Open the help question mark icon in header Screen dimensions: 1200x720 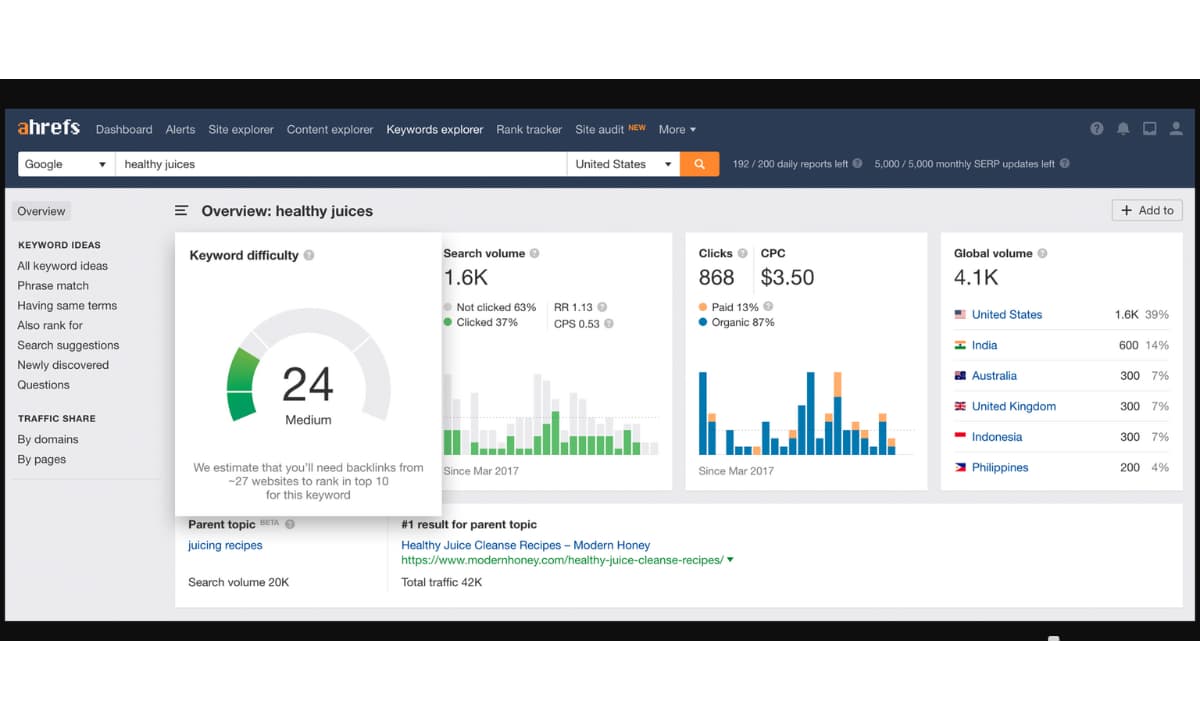pos(1097,129)
